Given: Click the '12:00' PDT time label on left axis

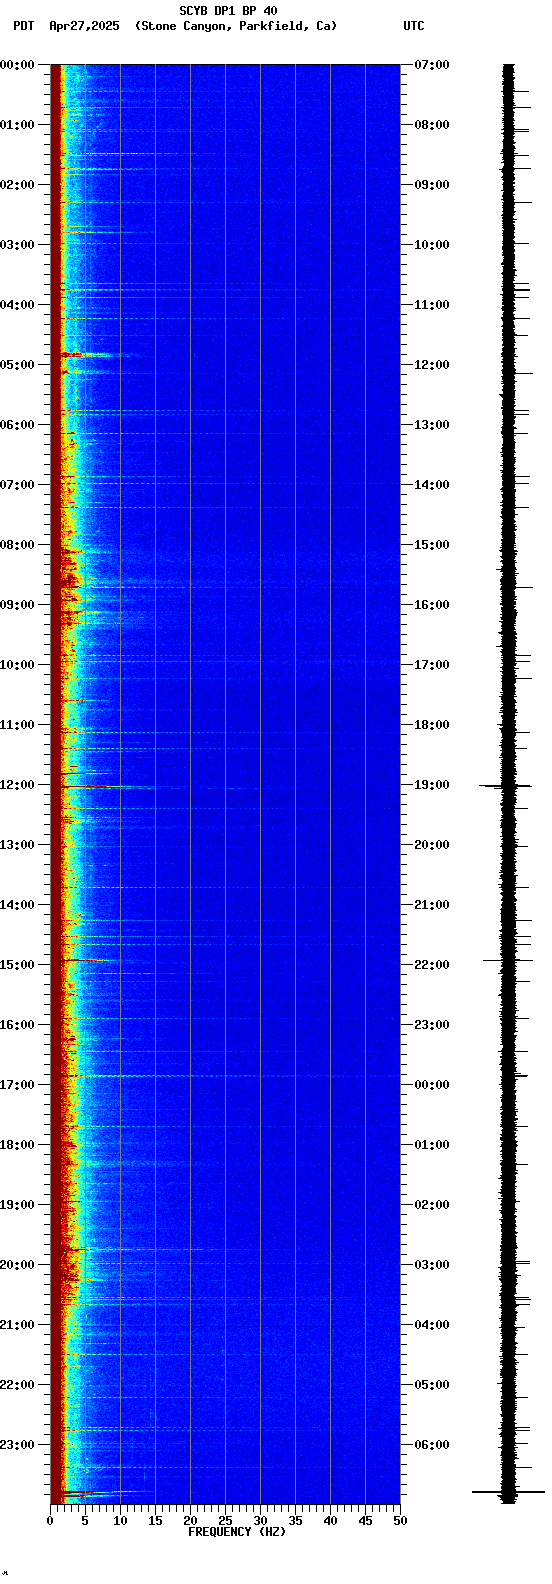Looking at the screenshot, I should pyautogui.click(x=17, y=785).
